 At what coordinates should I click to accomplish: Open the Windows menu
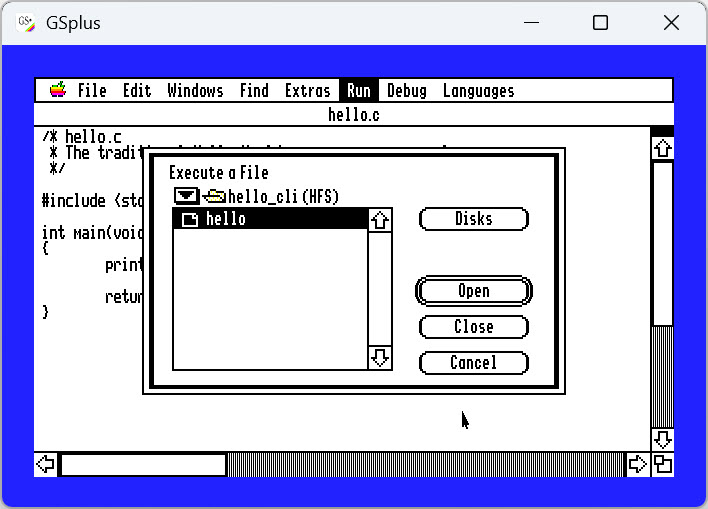coord(195,90)
